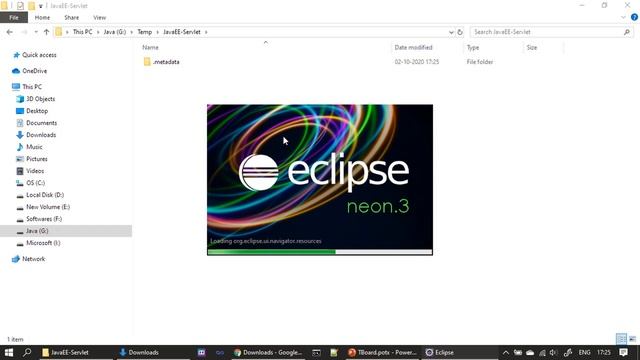The width and height of the screenshot is (640, 360).
Task: Open Documents in the sidebar
Action: coord(41,123)
